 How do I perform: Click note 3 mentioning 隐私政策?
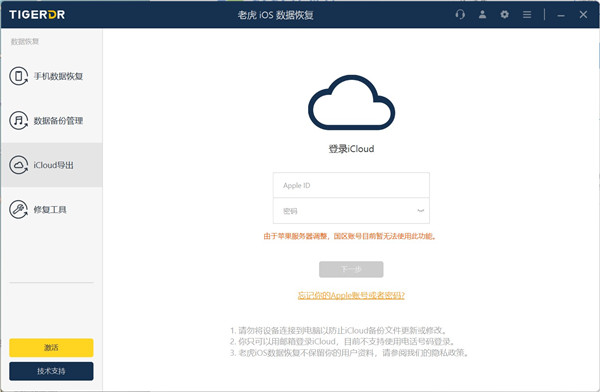click(349, 353)
